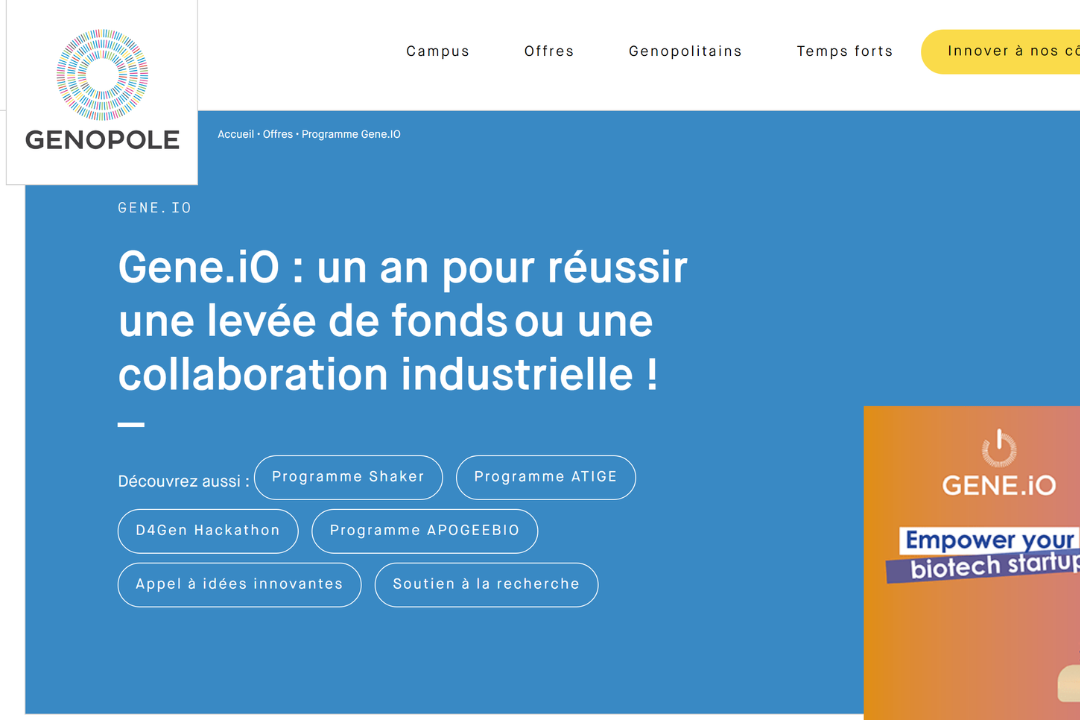Open the Campus menu
1080x720 pixels.
click(437, 51)
